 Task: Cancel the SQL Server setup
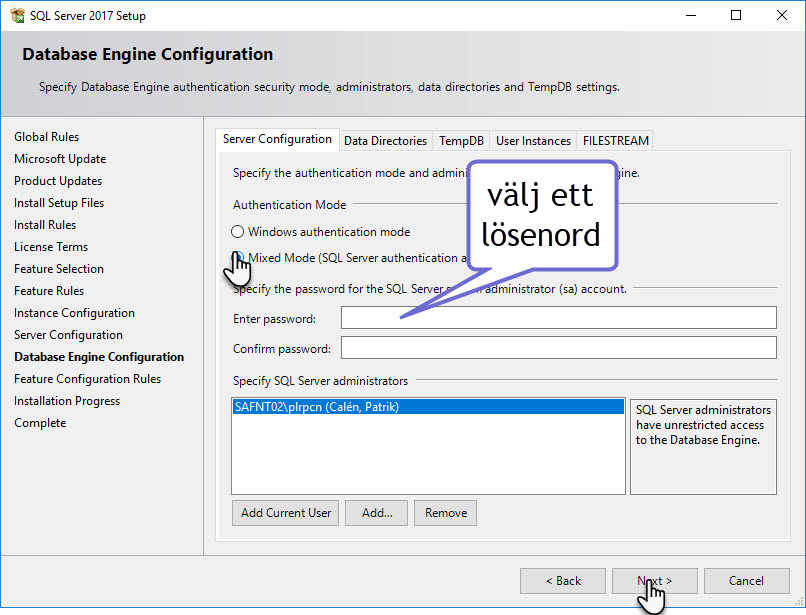coord(747,581)
